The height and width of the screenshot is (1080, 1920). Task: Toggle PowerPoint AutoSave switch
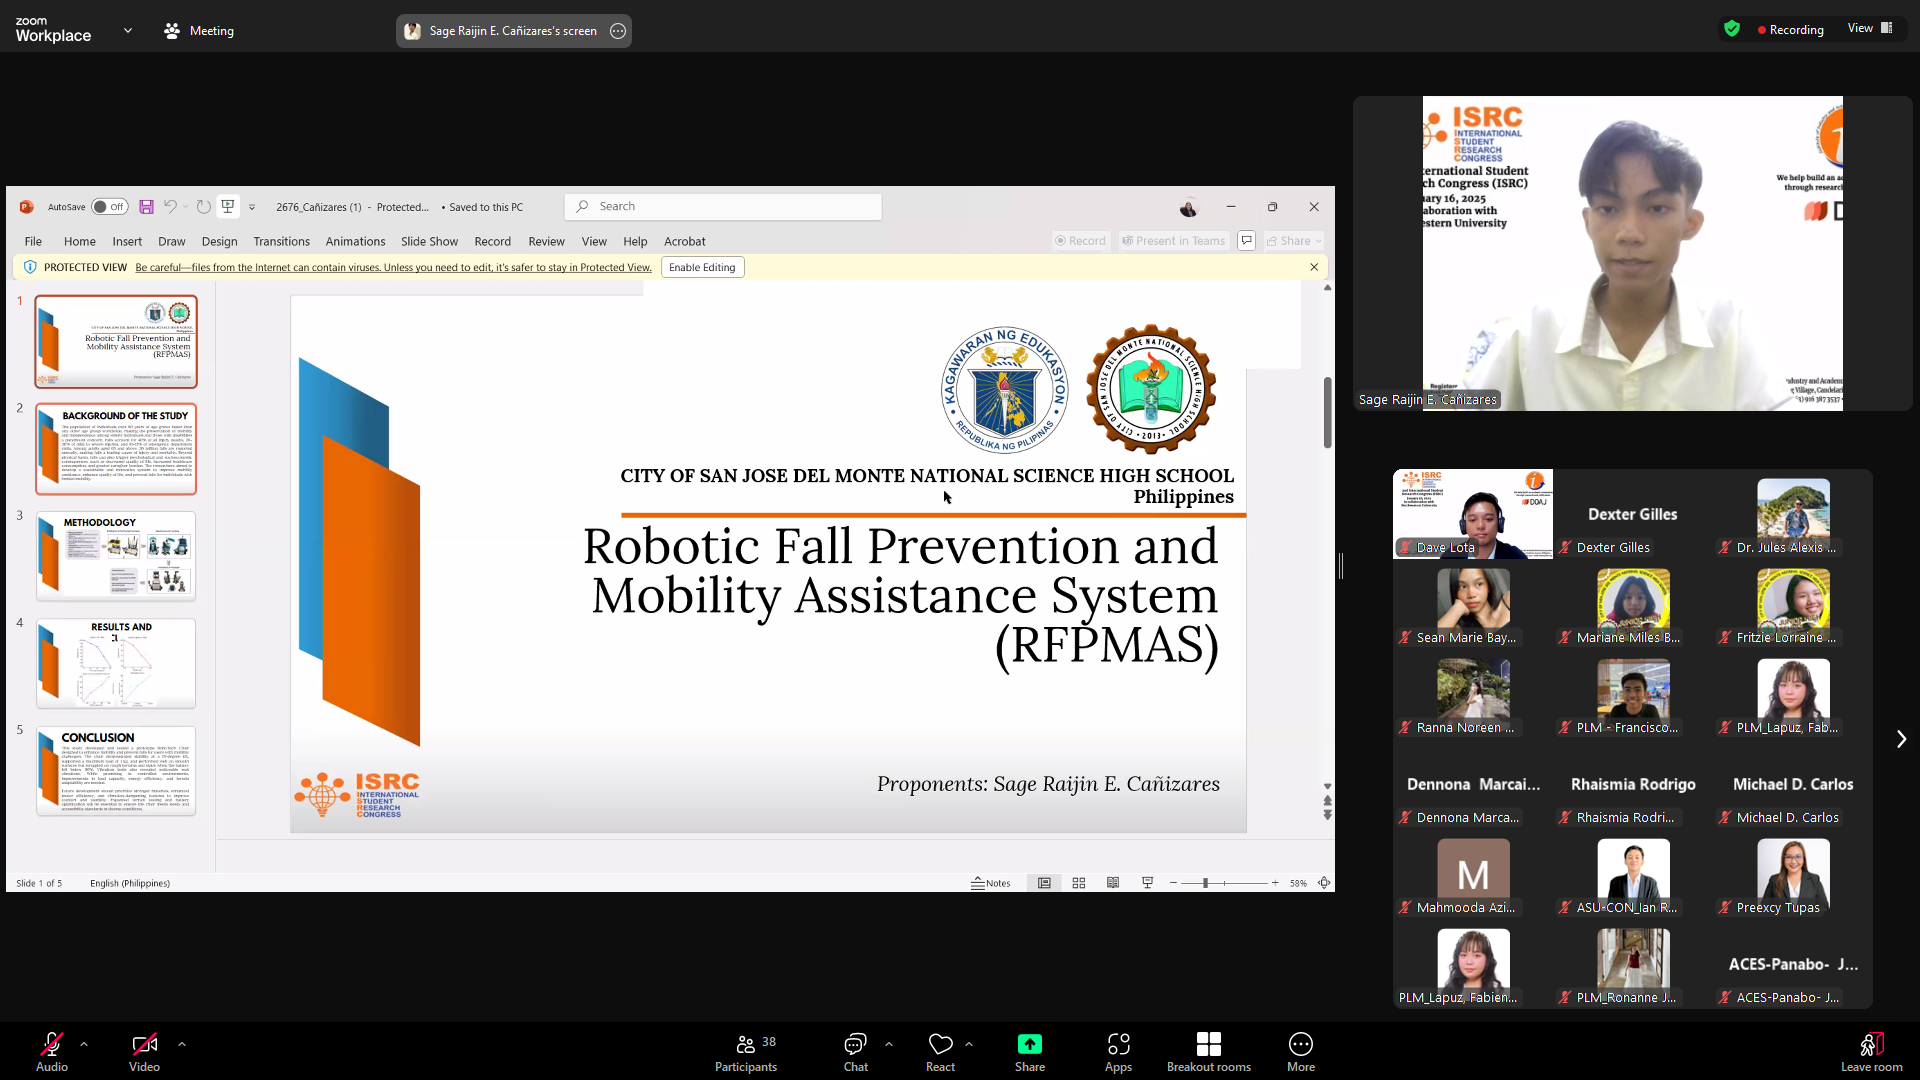109,207
